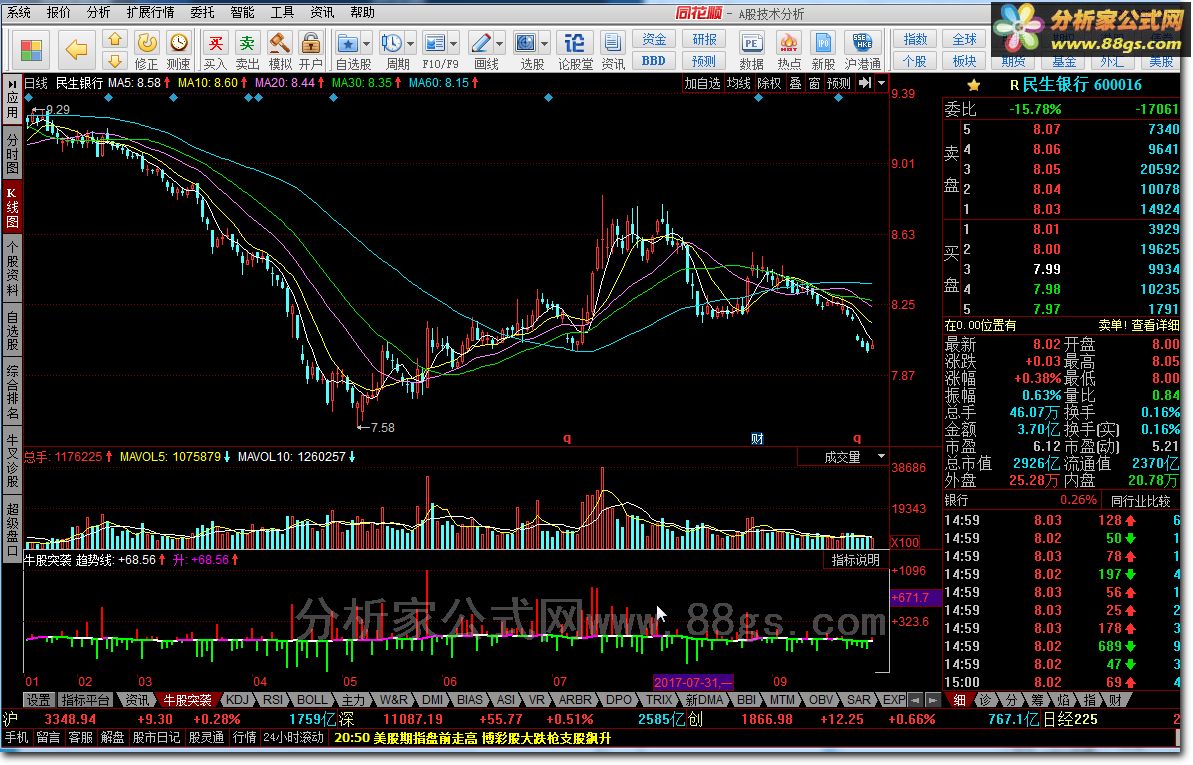The width and height of the screenshot is (1193, 765).
Task: Toggle the 叠 overlay option
Action: pyautogui.click(x=795, y=83)
